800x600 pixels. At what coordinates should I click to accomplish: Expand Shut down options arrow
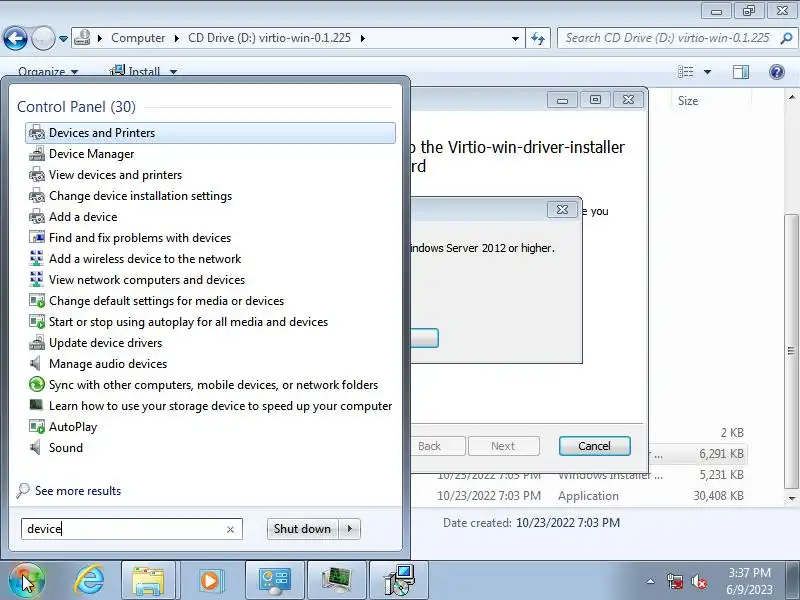349,529
